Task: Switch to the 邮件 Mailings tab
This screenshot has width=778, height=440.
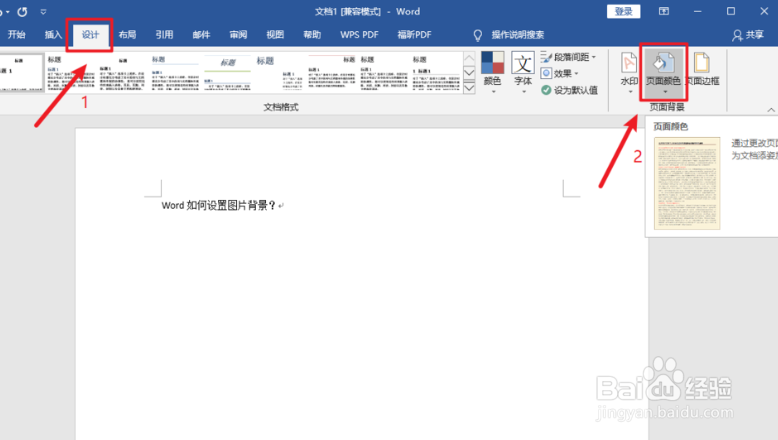Action: click(201, 35)
